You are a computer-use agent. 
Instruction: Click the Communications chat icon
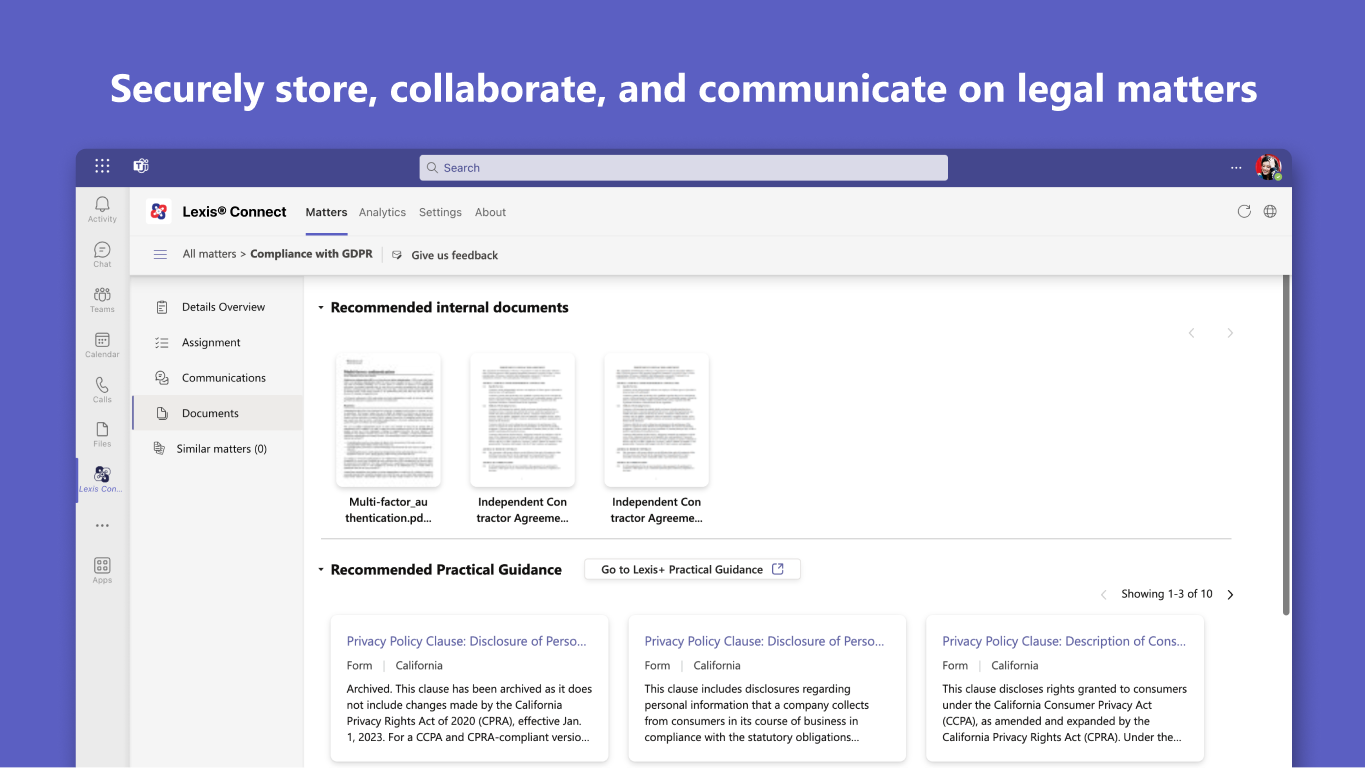(162, 378)
